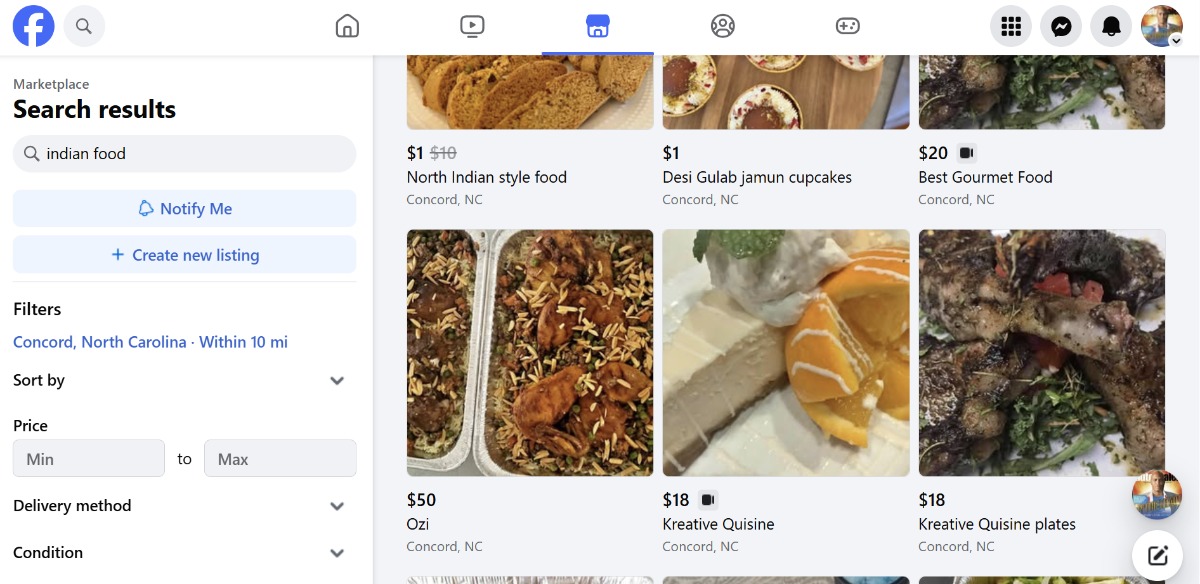Open the Messenger chat icon
This screenshot has width=1200, height=584.
(x=1061, y=27)
